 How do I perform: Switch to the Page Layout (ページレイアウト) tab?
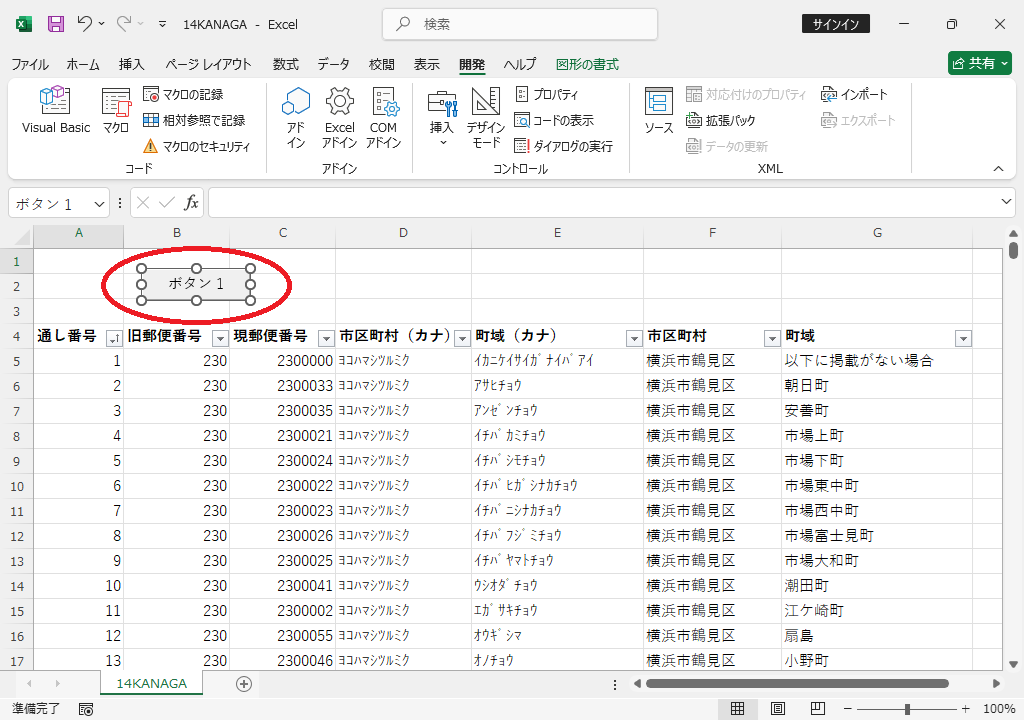[208, 64]
